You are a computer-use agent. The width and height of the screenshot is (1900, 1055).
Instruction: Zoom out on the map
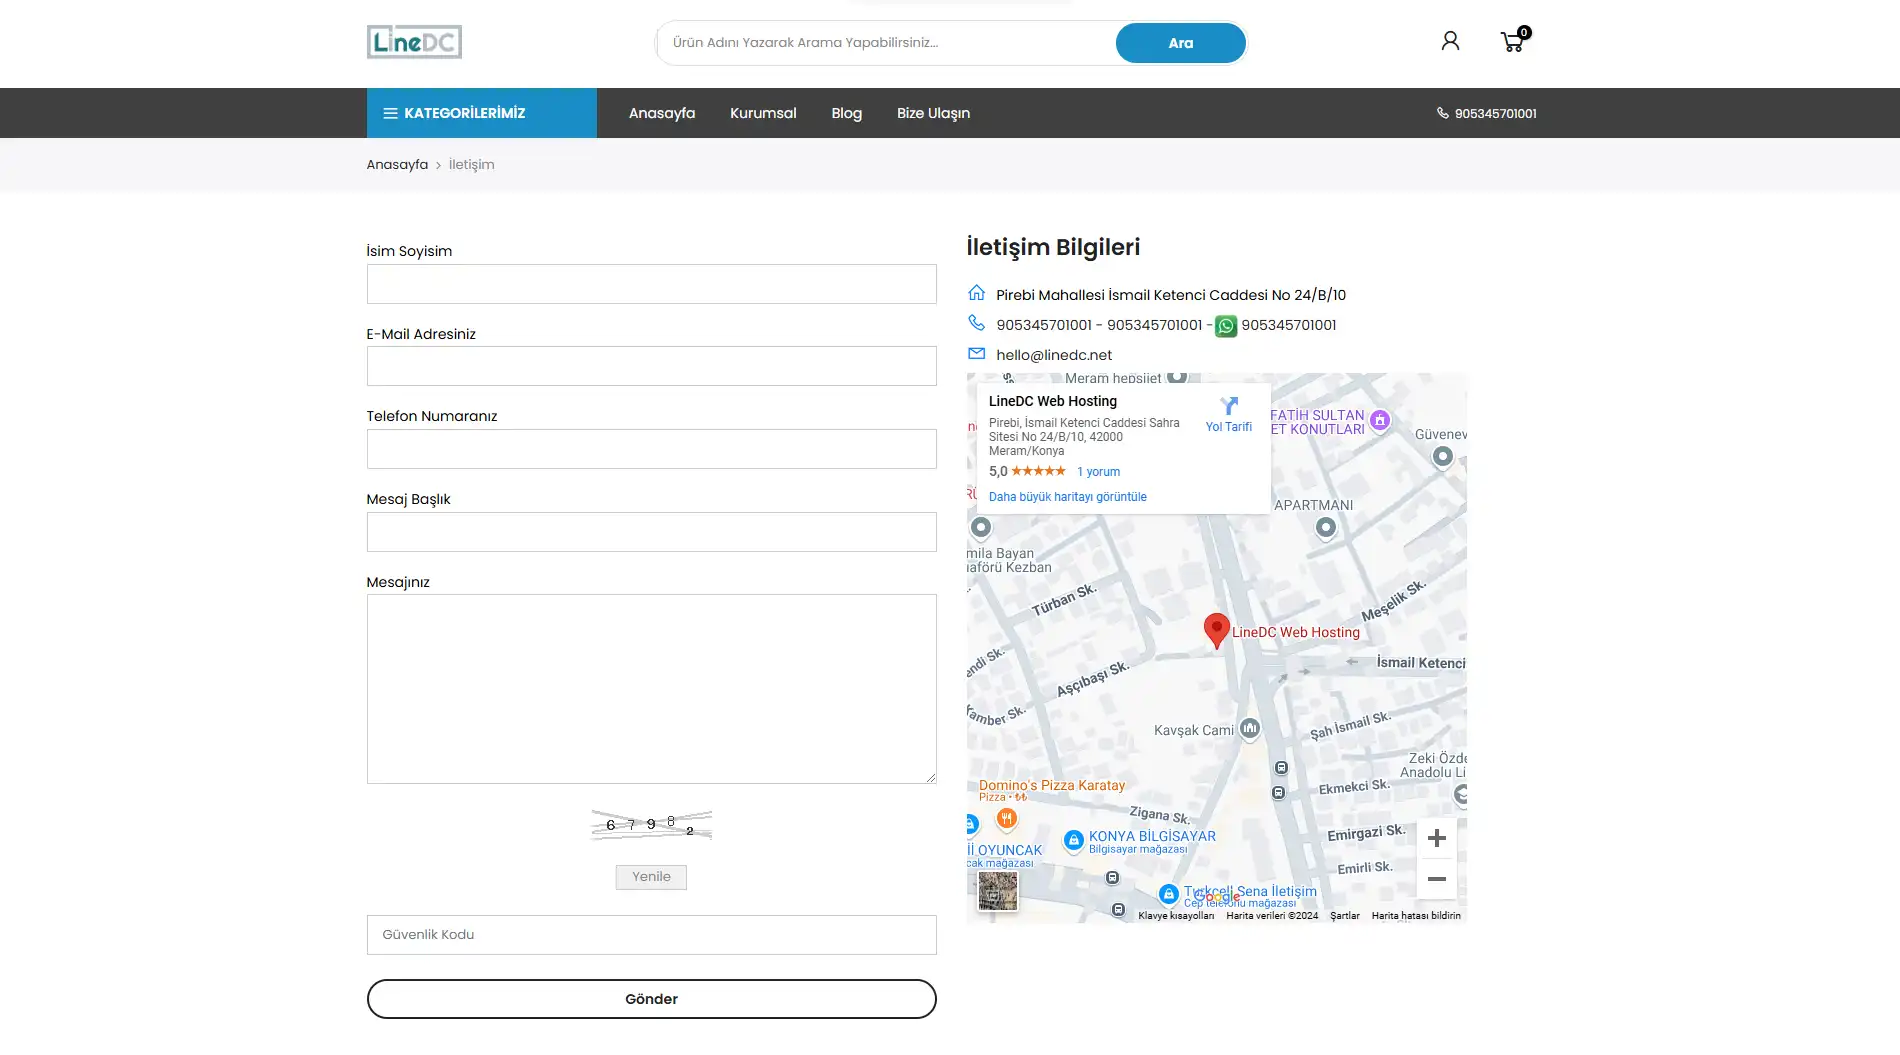1436,879
